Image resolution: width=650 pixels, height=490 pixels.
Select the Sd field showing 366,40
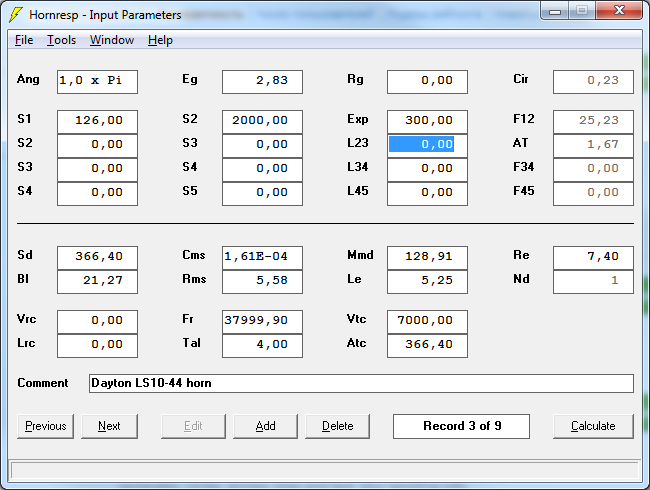(97, 258)
